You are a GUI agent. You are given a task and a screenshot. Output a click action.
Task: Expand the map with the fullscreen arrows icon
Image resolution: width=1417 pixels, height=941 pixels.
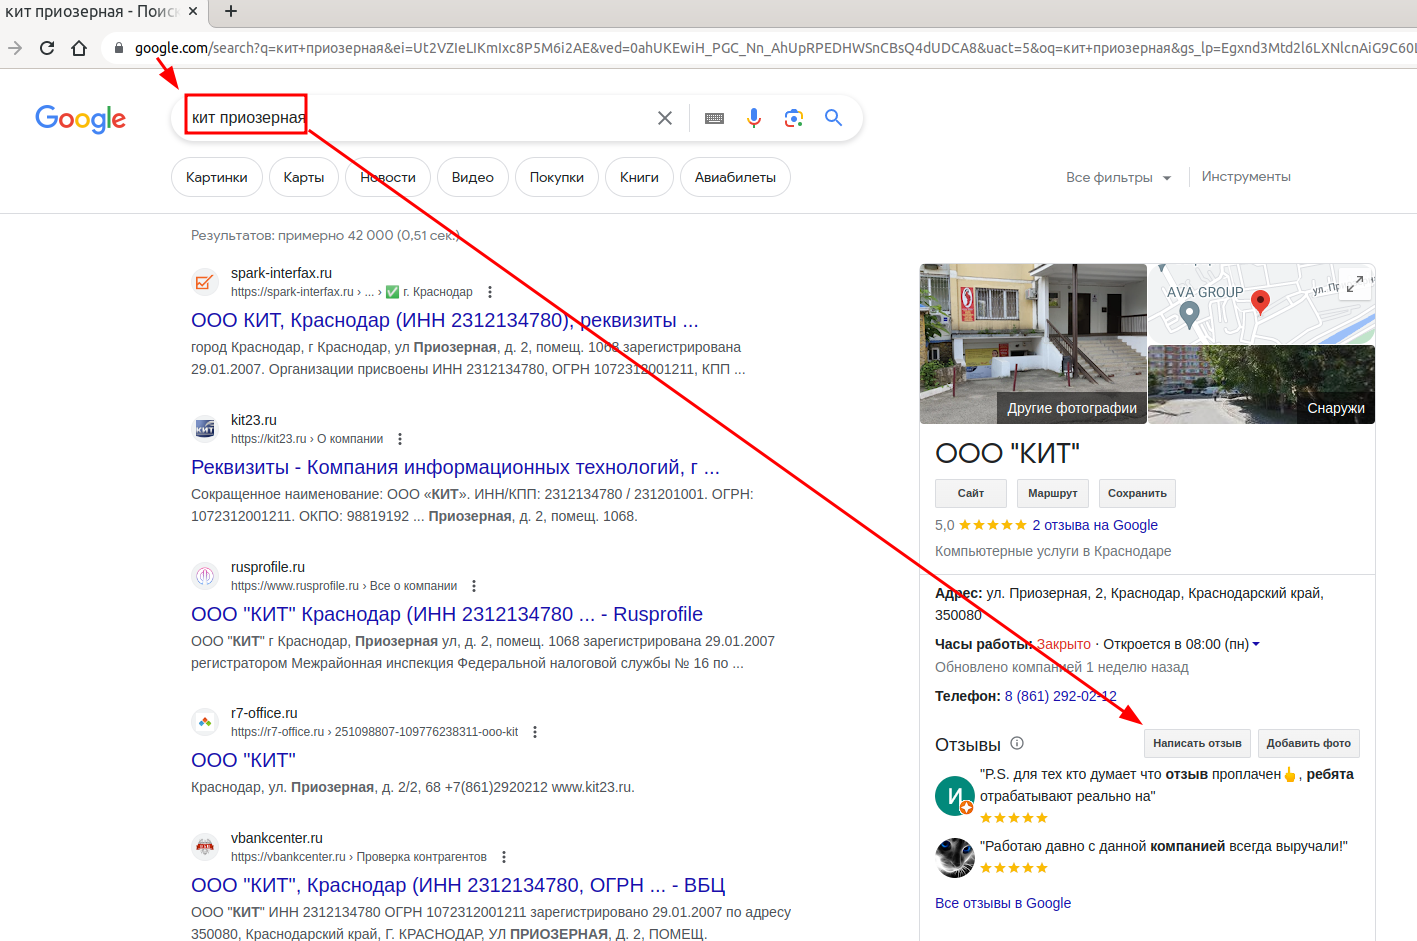click(1355, 284)
